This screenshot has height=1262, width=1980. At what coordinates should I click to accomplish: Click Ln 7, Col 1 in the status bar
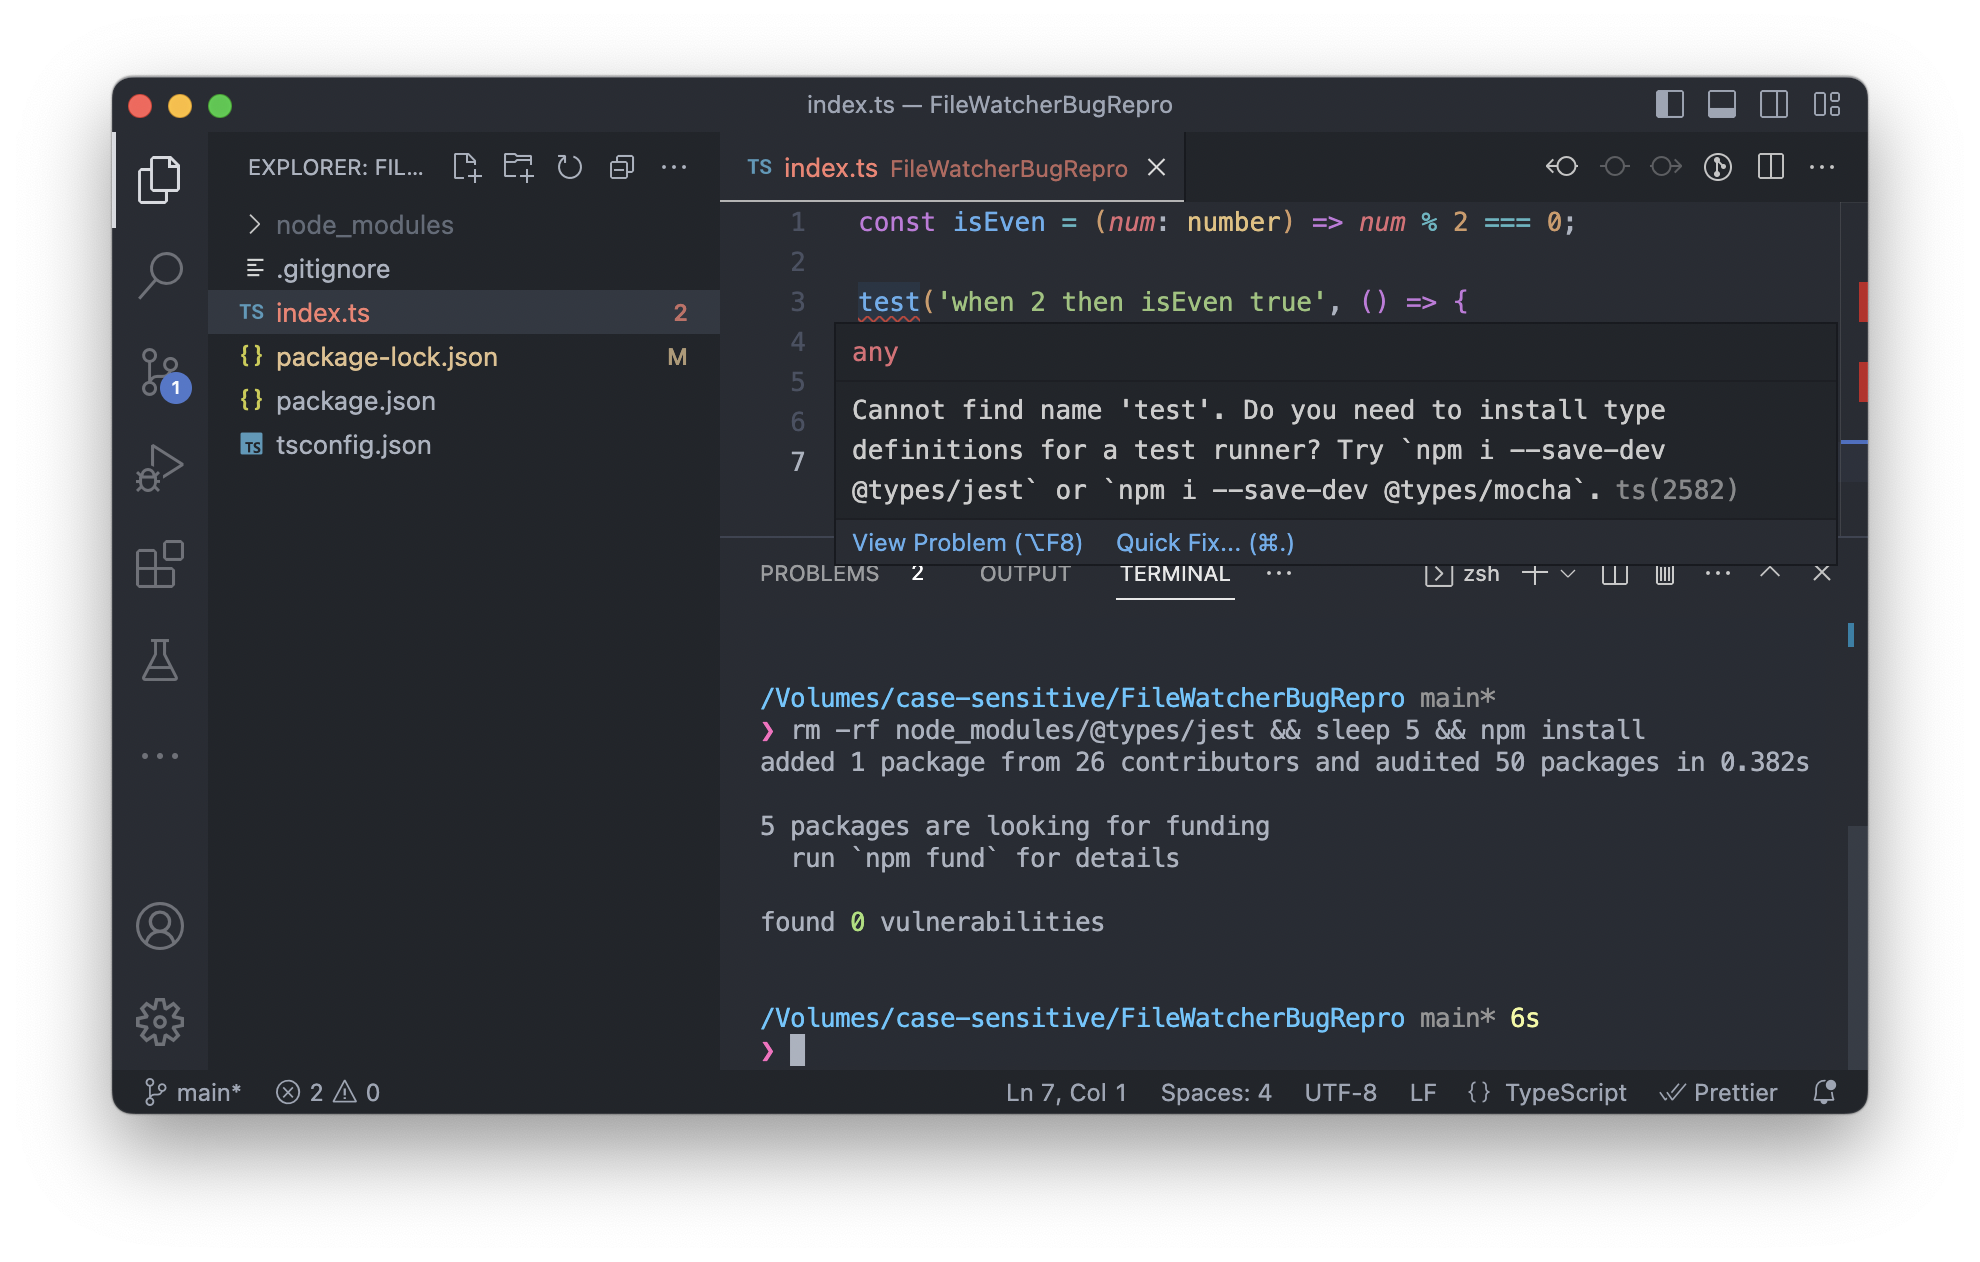point(1065,1092)
